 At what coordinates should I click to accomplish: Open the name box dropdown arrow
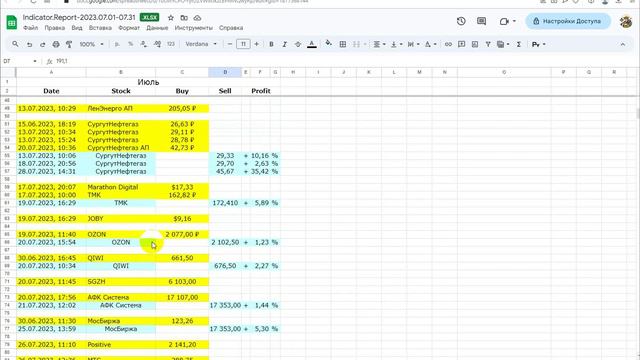coord(35,61)
